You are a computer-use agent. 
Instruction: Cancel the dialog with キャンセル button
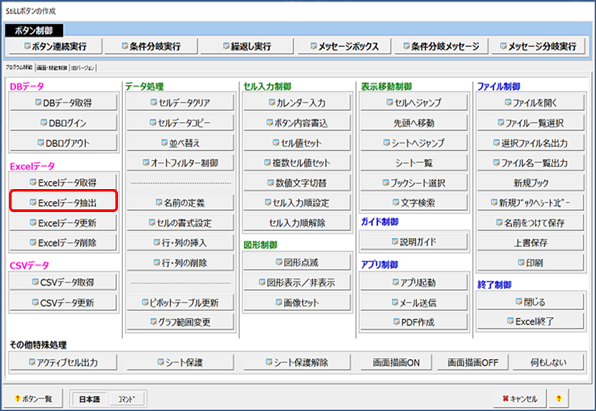point(520,398)
